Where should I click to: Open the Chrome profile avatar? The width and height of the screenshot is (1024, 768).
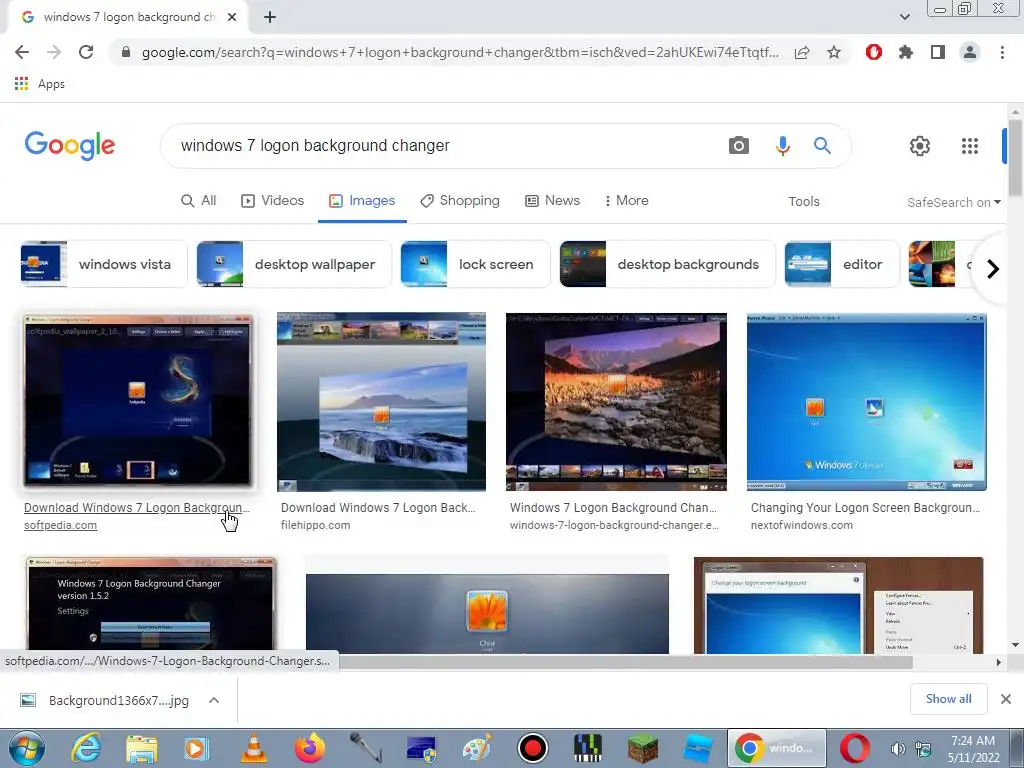click(970, 52)
